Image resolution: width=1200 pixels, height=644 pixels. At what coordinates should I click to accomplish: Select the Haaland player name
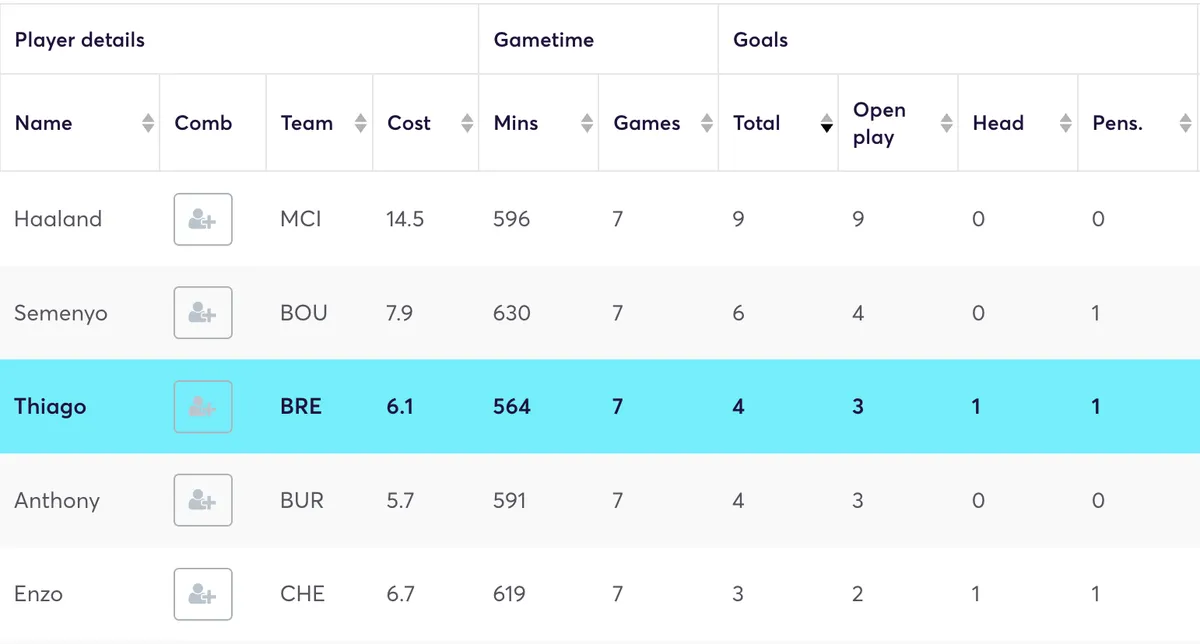pos(58,219)
